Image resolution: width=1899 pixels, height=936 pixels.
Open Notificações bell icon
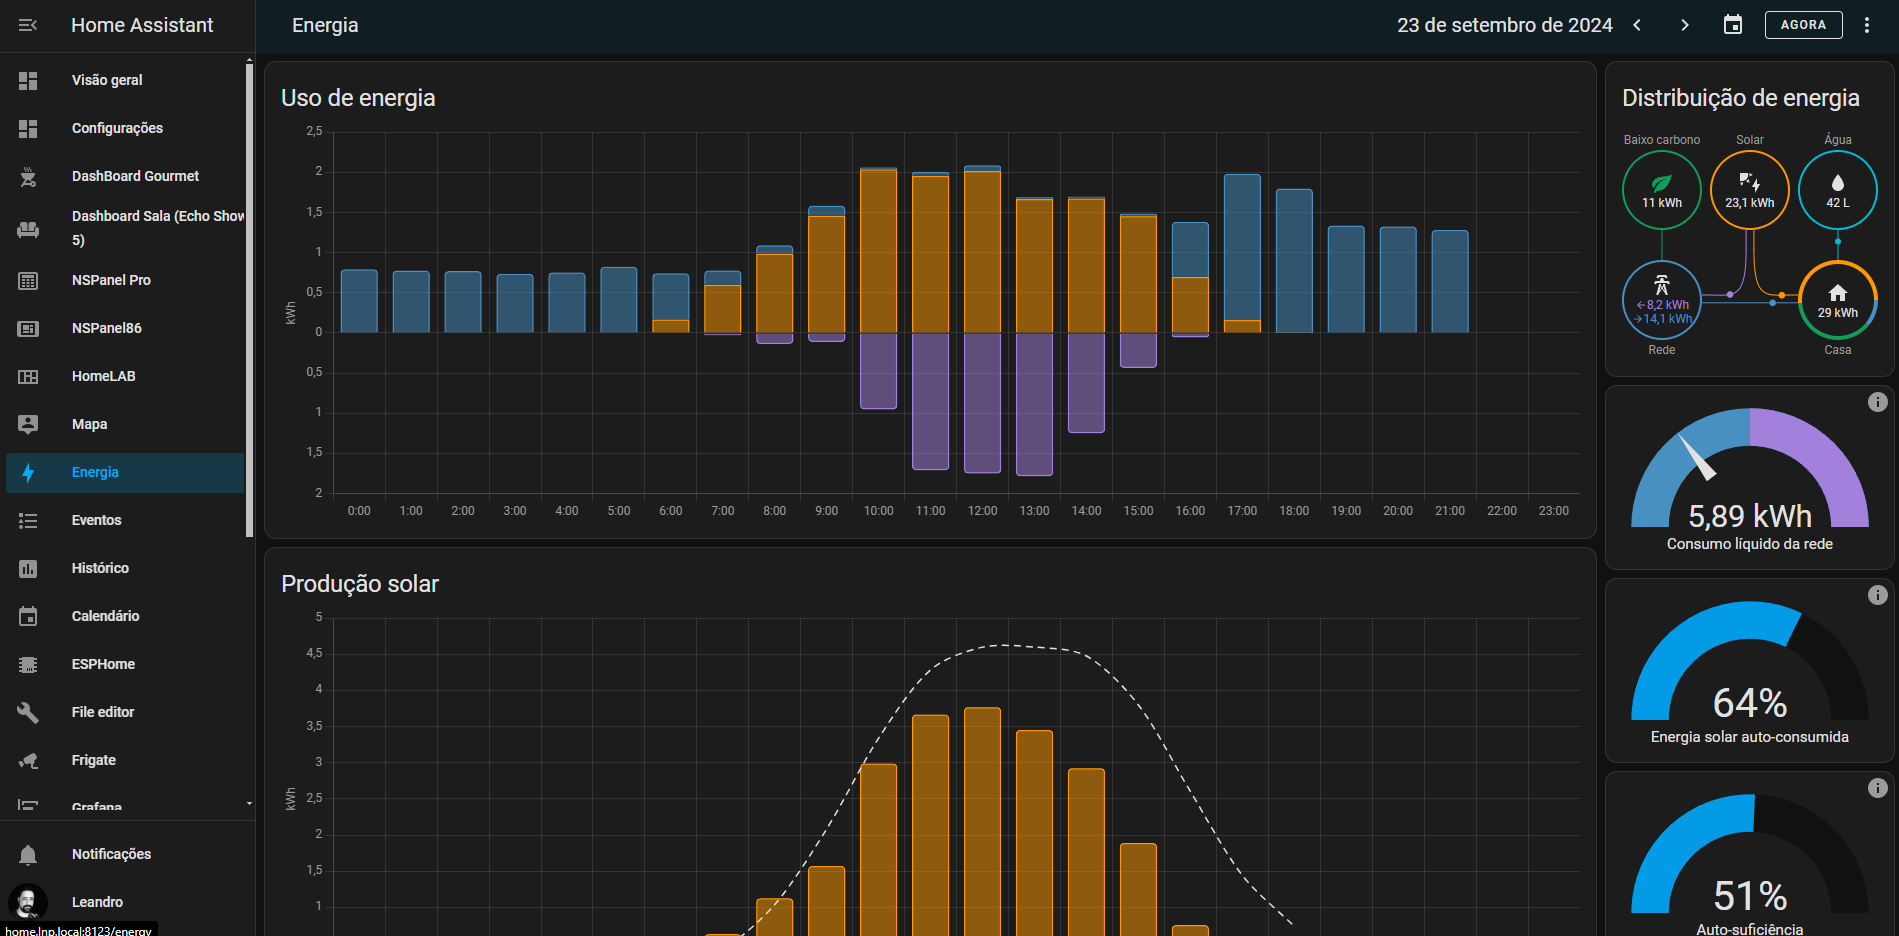pyautogui.click(x=28, y=854)
